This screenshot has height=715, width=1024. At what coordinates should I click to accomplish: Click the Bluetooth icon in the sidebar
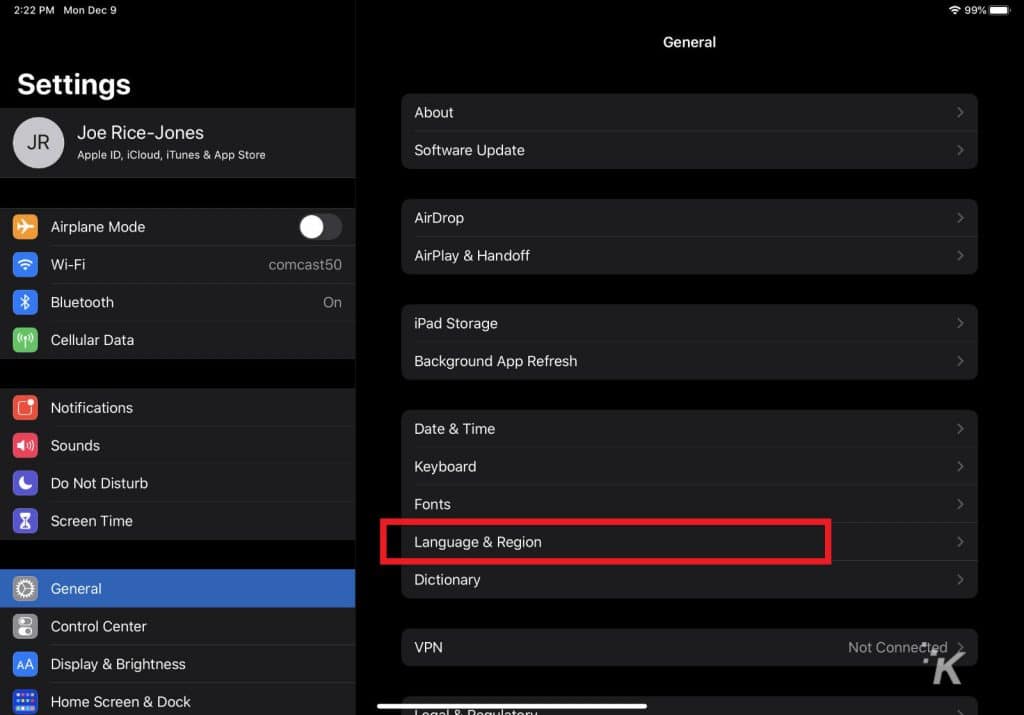coord(24,302)
